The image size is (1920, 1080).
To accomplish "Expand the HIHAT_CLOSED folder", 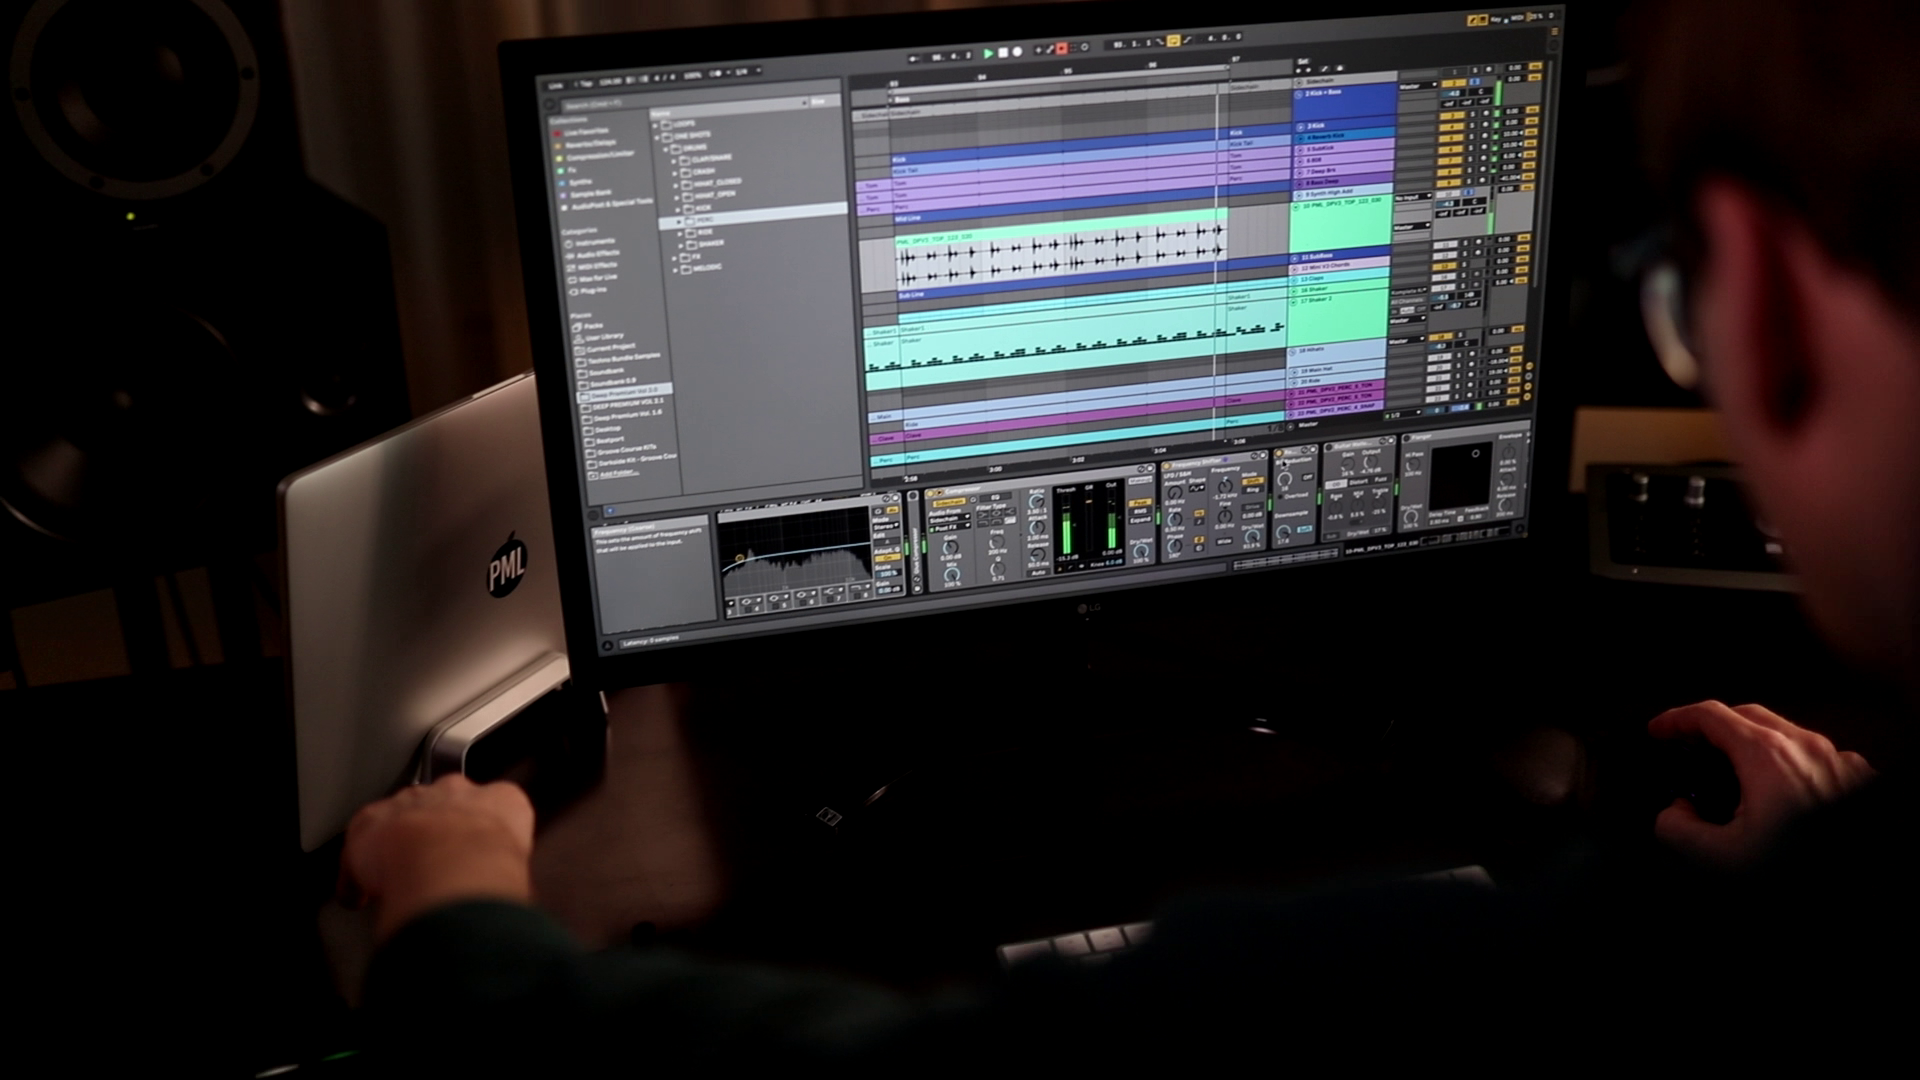I will (x=675, y=186).
